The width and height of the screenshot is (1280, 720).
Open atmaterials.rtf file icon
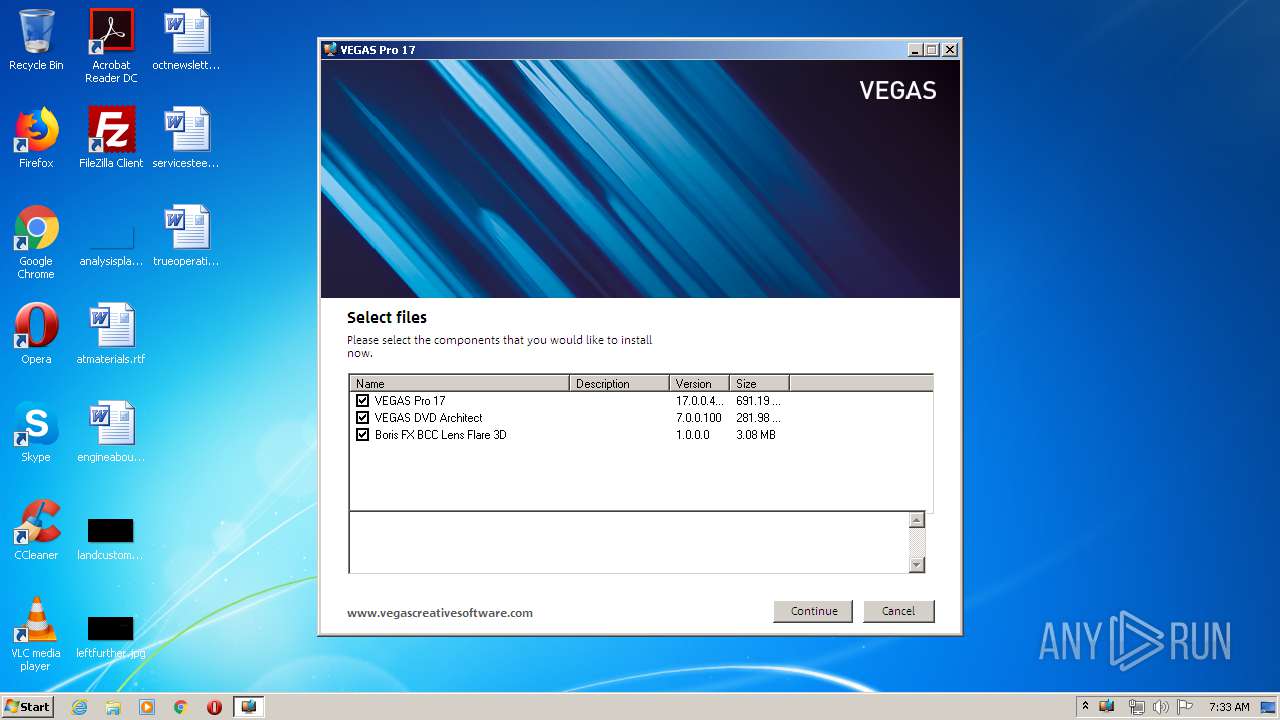[111, 334]
